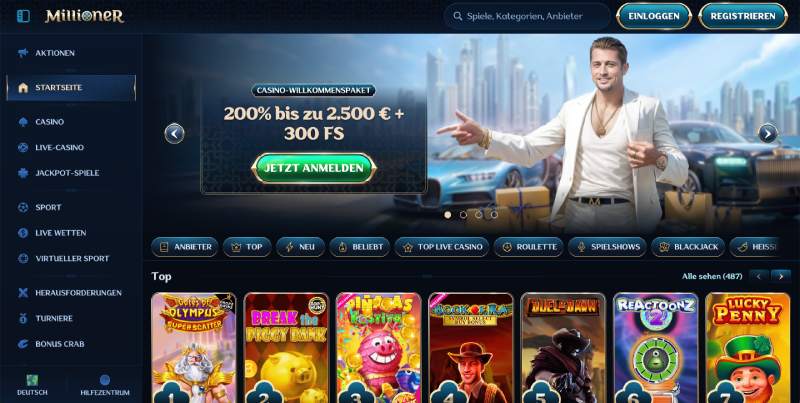Click the Jetzt Anmelden button

coord(314,168)
